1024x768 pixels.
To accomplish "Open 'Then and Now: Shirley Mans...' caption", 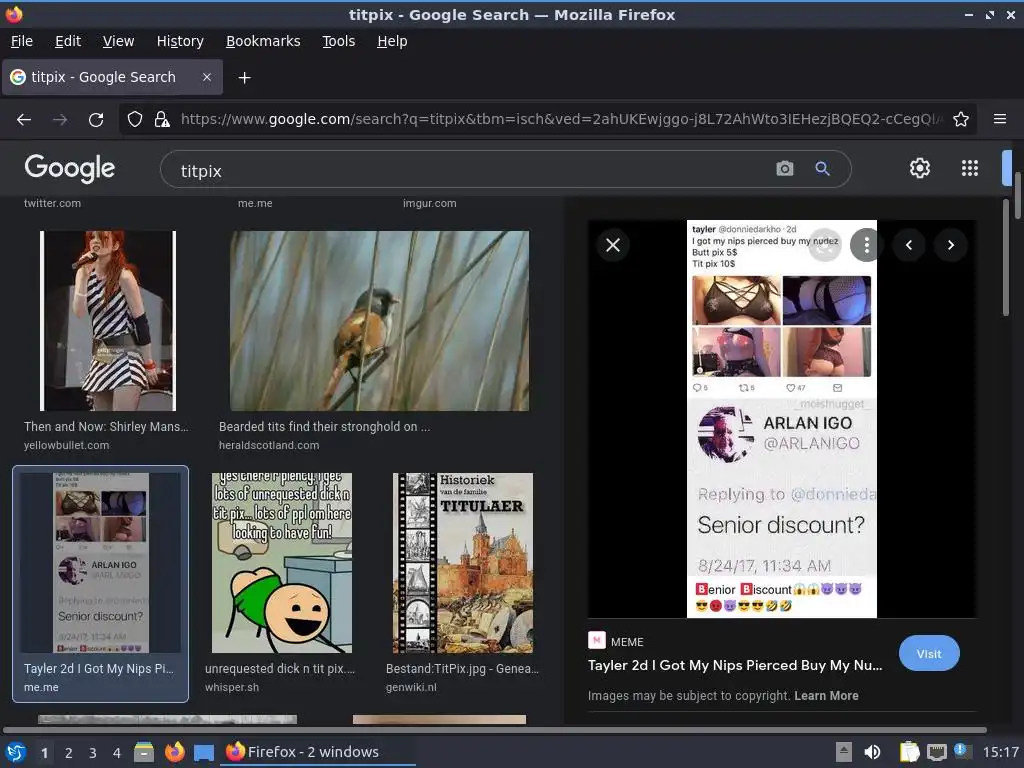I will 106,426.
